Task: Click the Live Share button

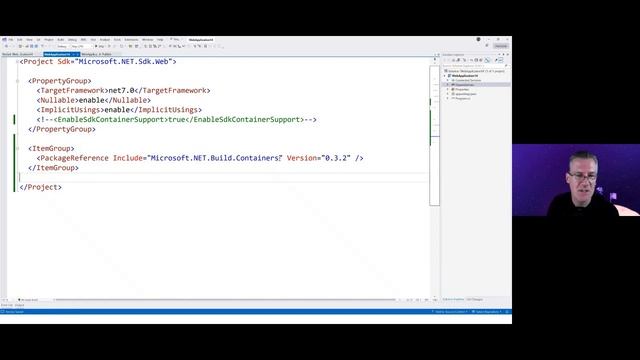Action: pyautogui.click(x=500, y=46)
